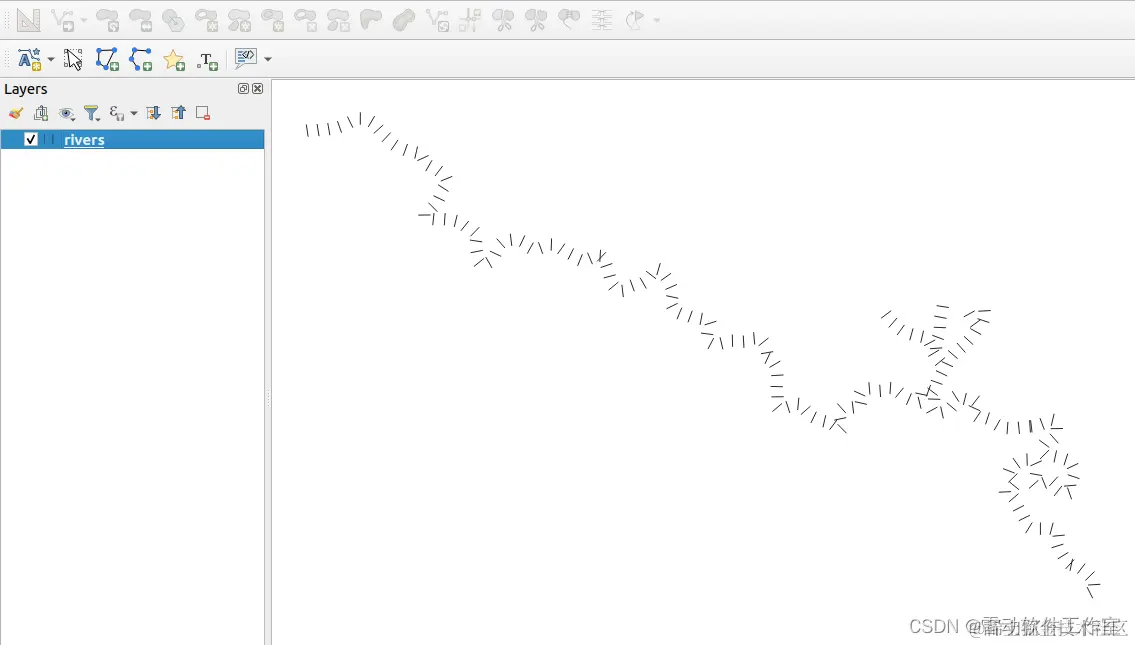Click New Annotation Layer icon
The width and height of the screenshot is (1135, 645).
[29, 59]
